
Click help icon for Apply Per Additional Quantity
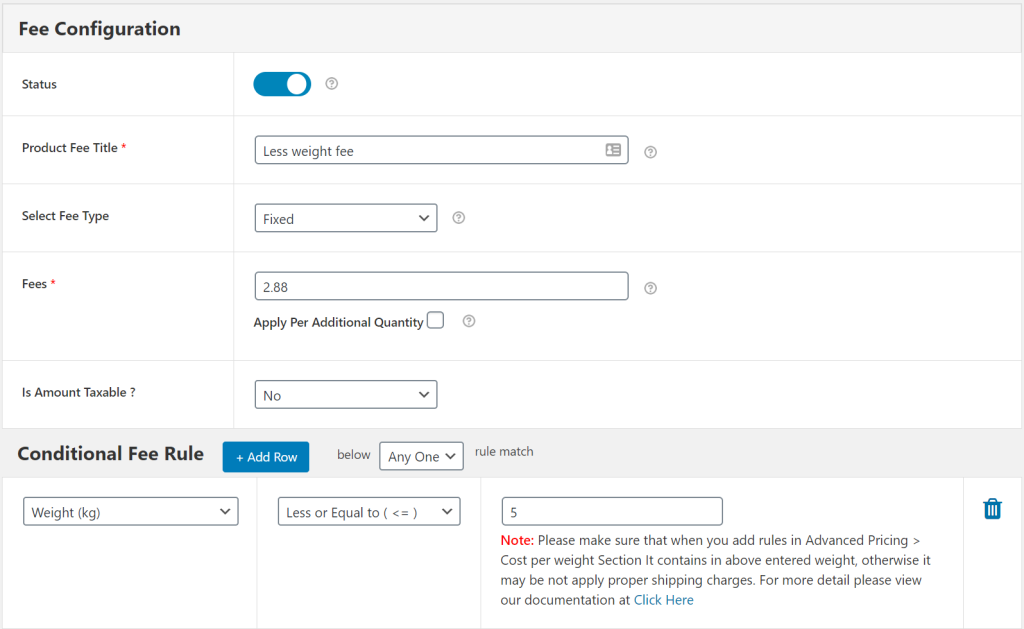pyautogui.click(x=469, y=322)
